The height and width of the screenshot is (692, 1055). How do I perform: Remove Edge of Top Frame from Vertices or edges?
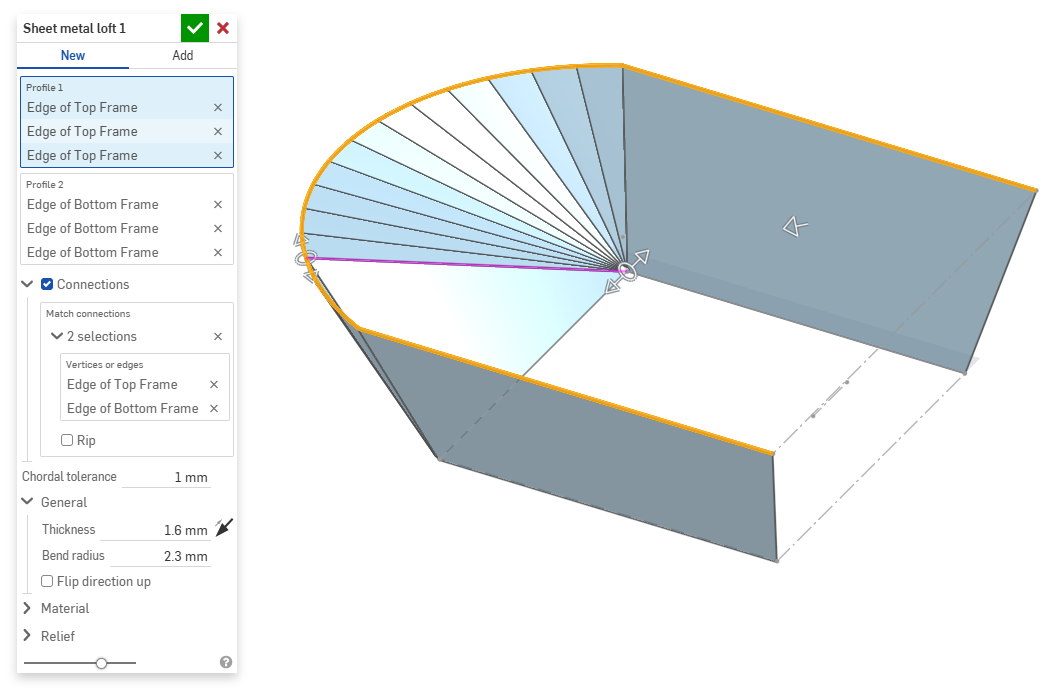(213, 385)
